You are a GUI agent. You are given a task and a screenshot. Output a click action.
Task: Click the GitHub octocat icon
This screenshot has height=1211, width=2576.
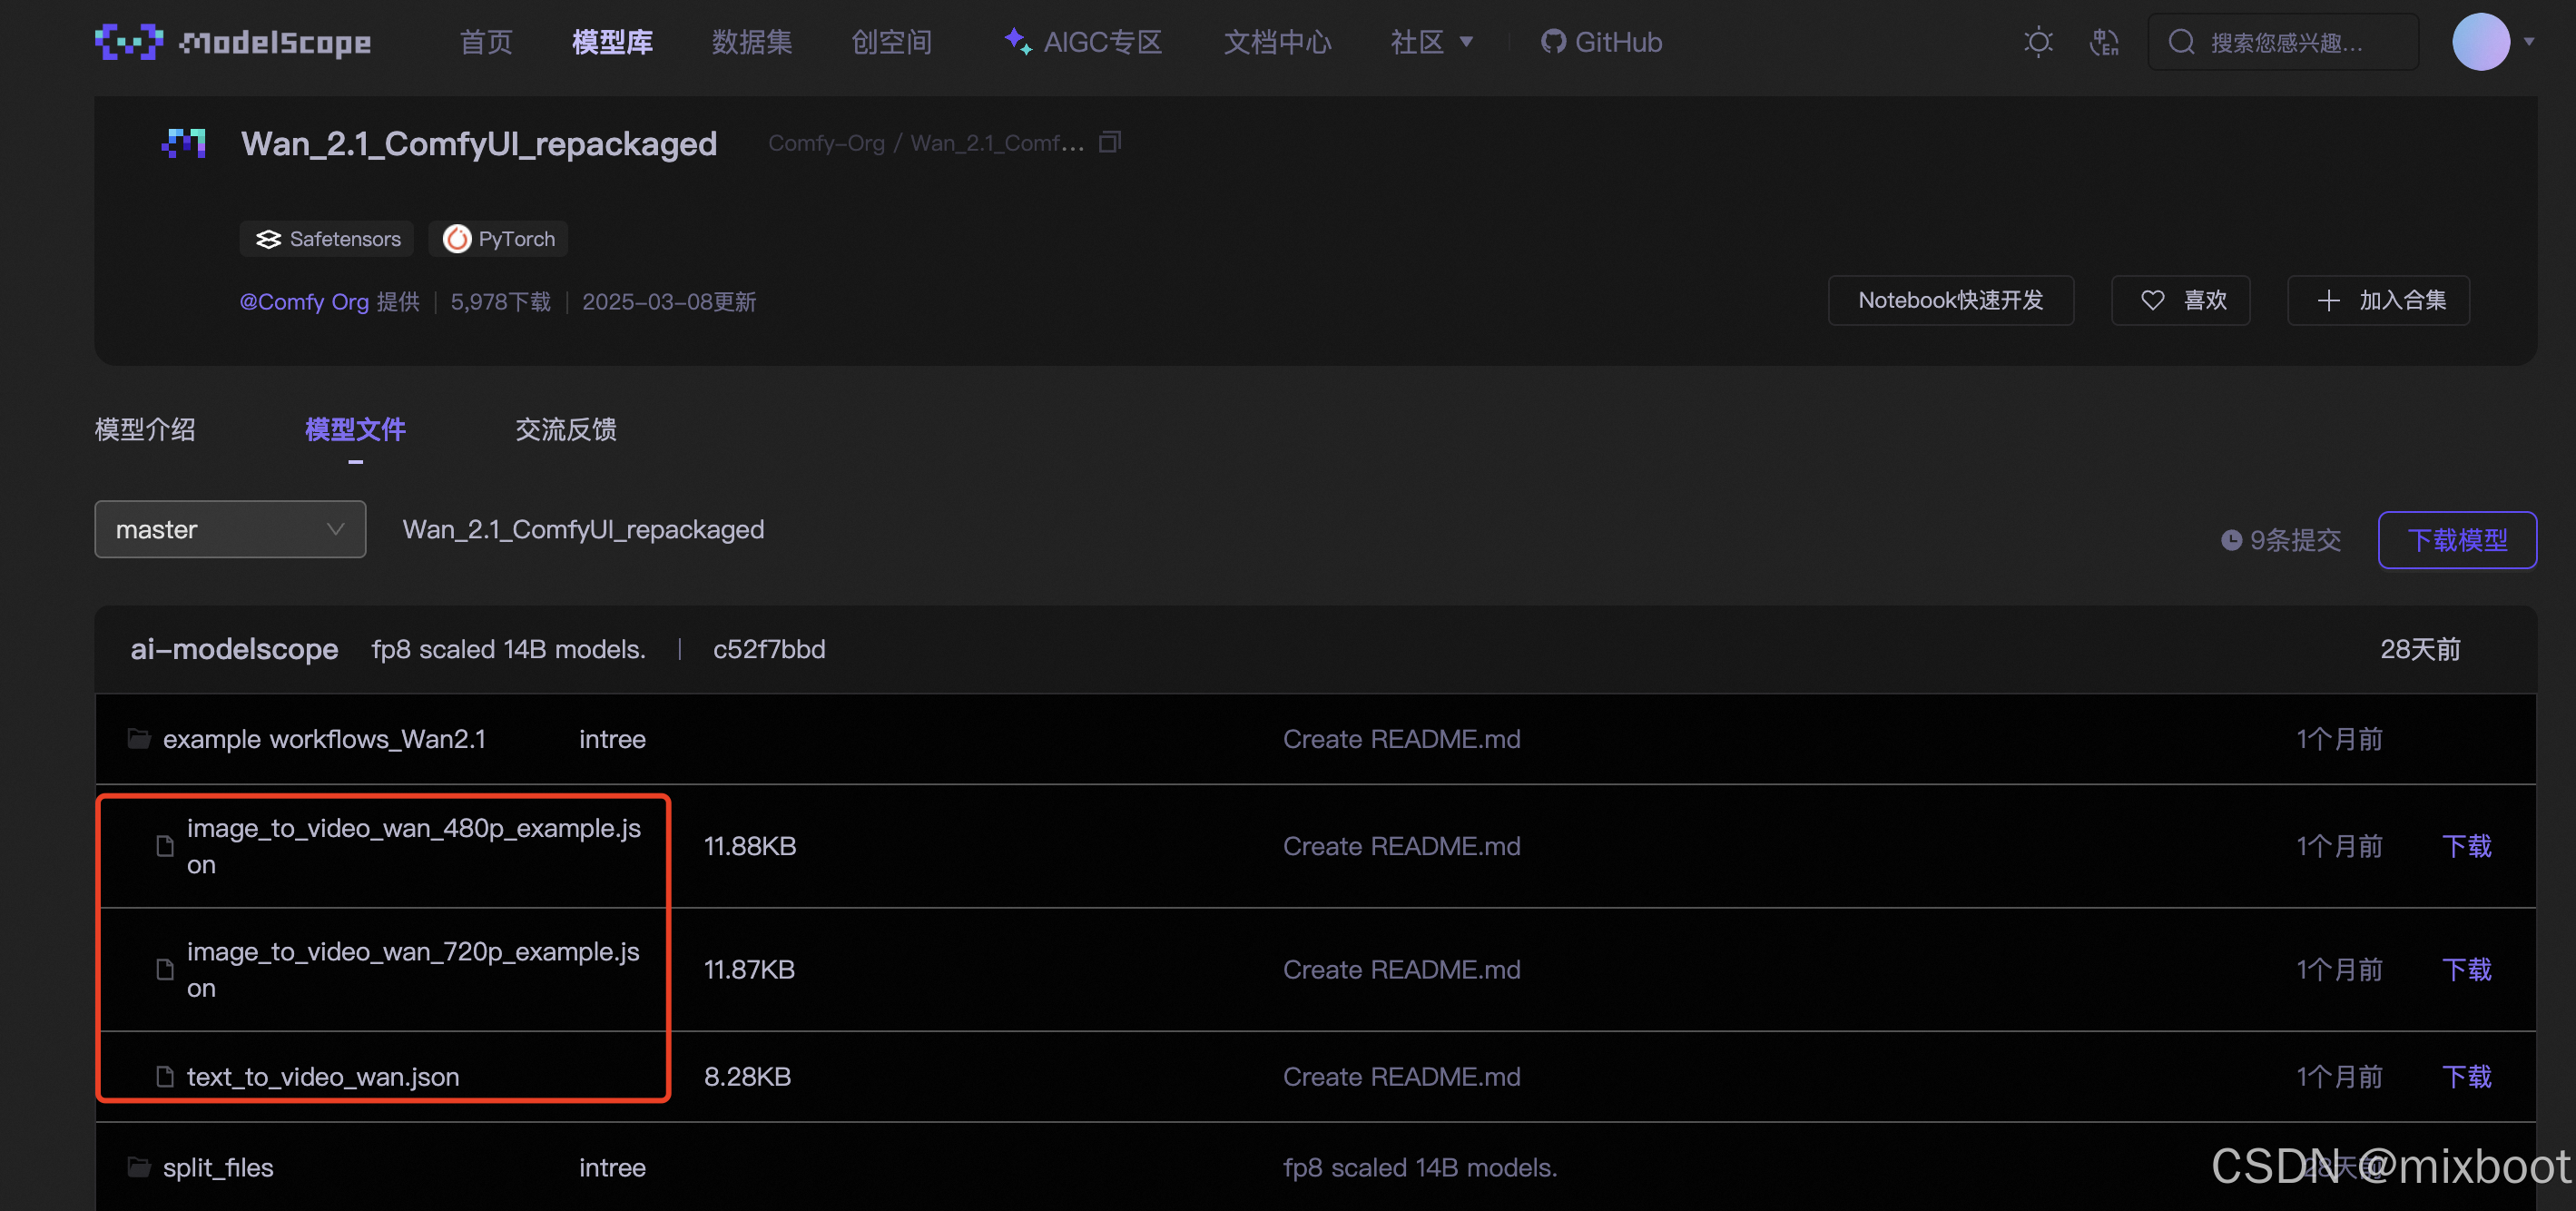pos(1552,42)
